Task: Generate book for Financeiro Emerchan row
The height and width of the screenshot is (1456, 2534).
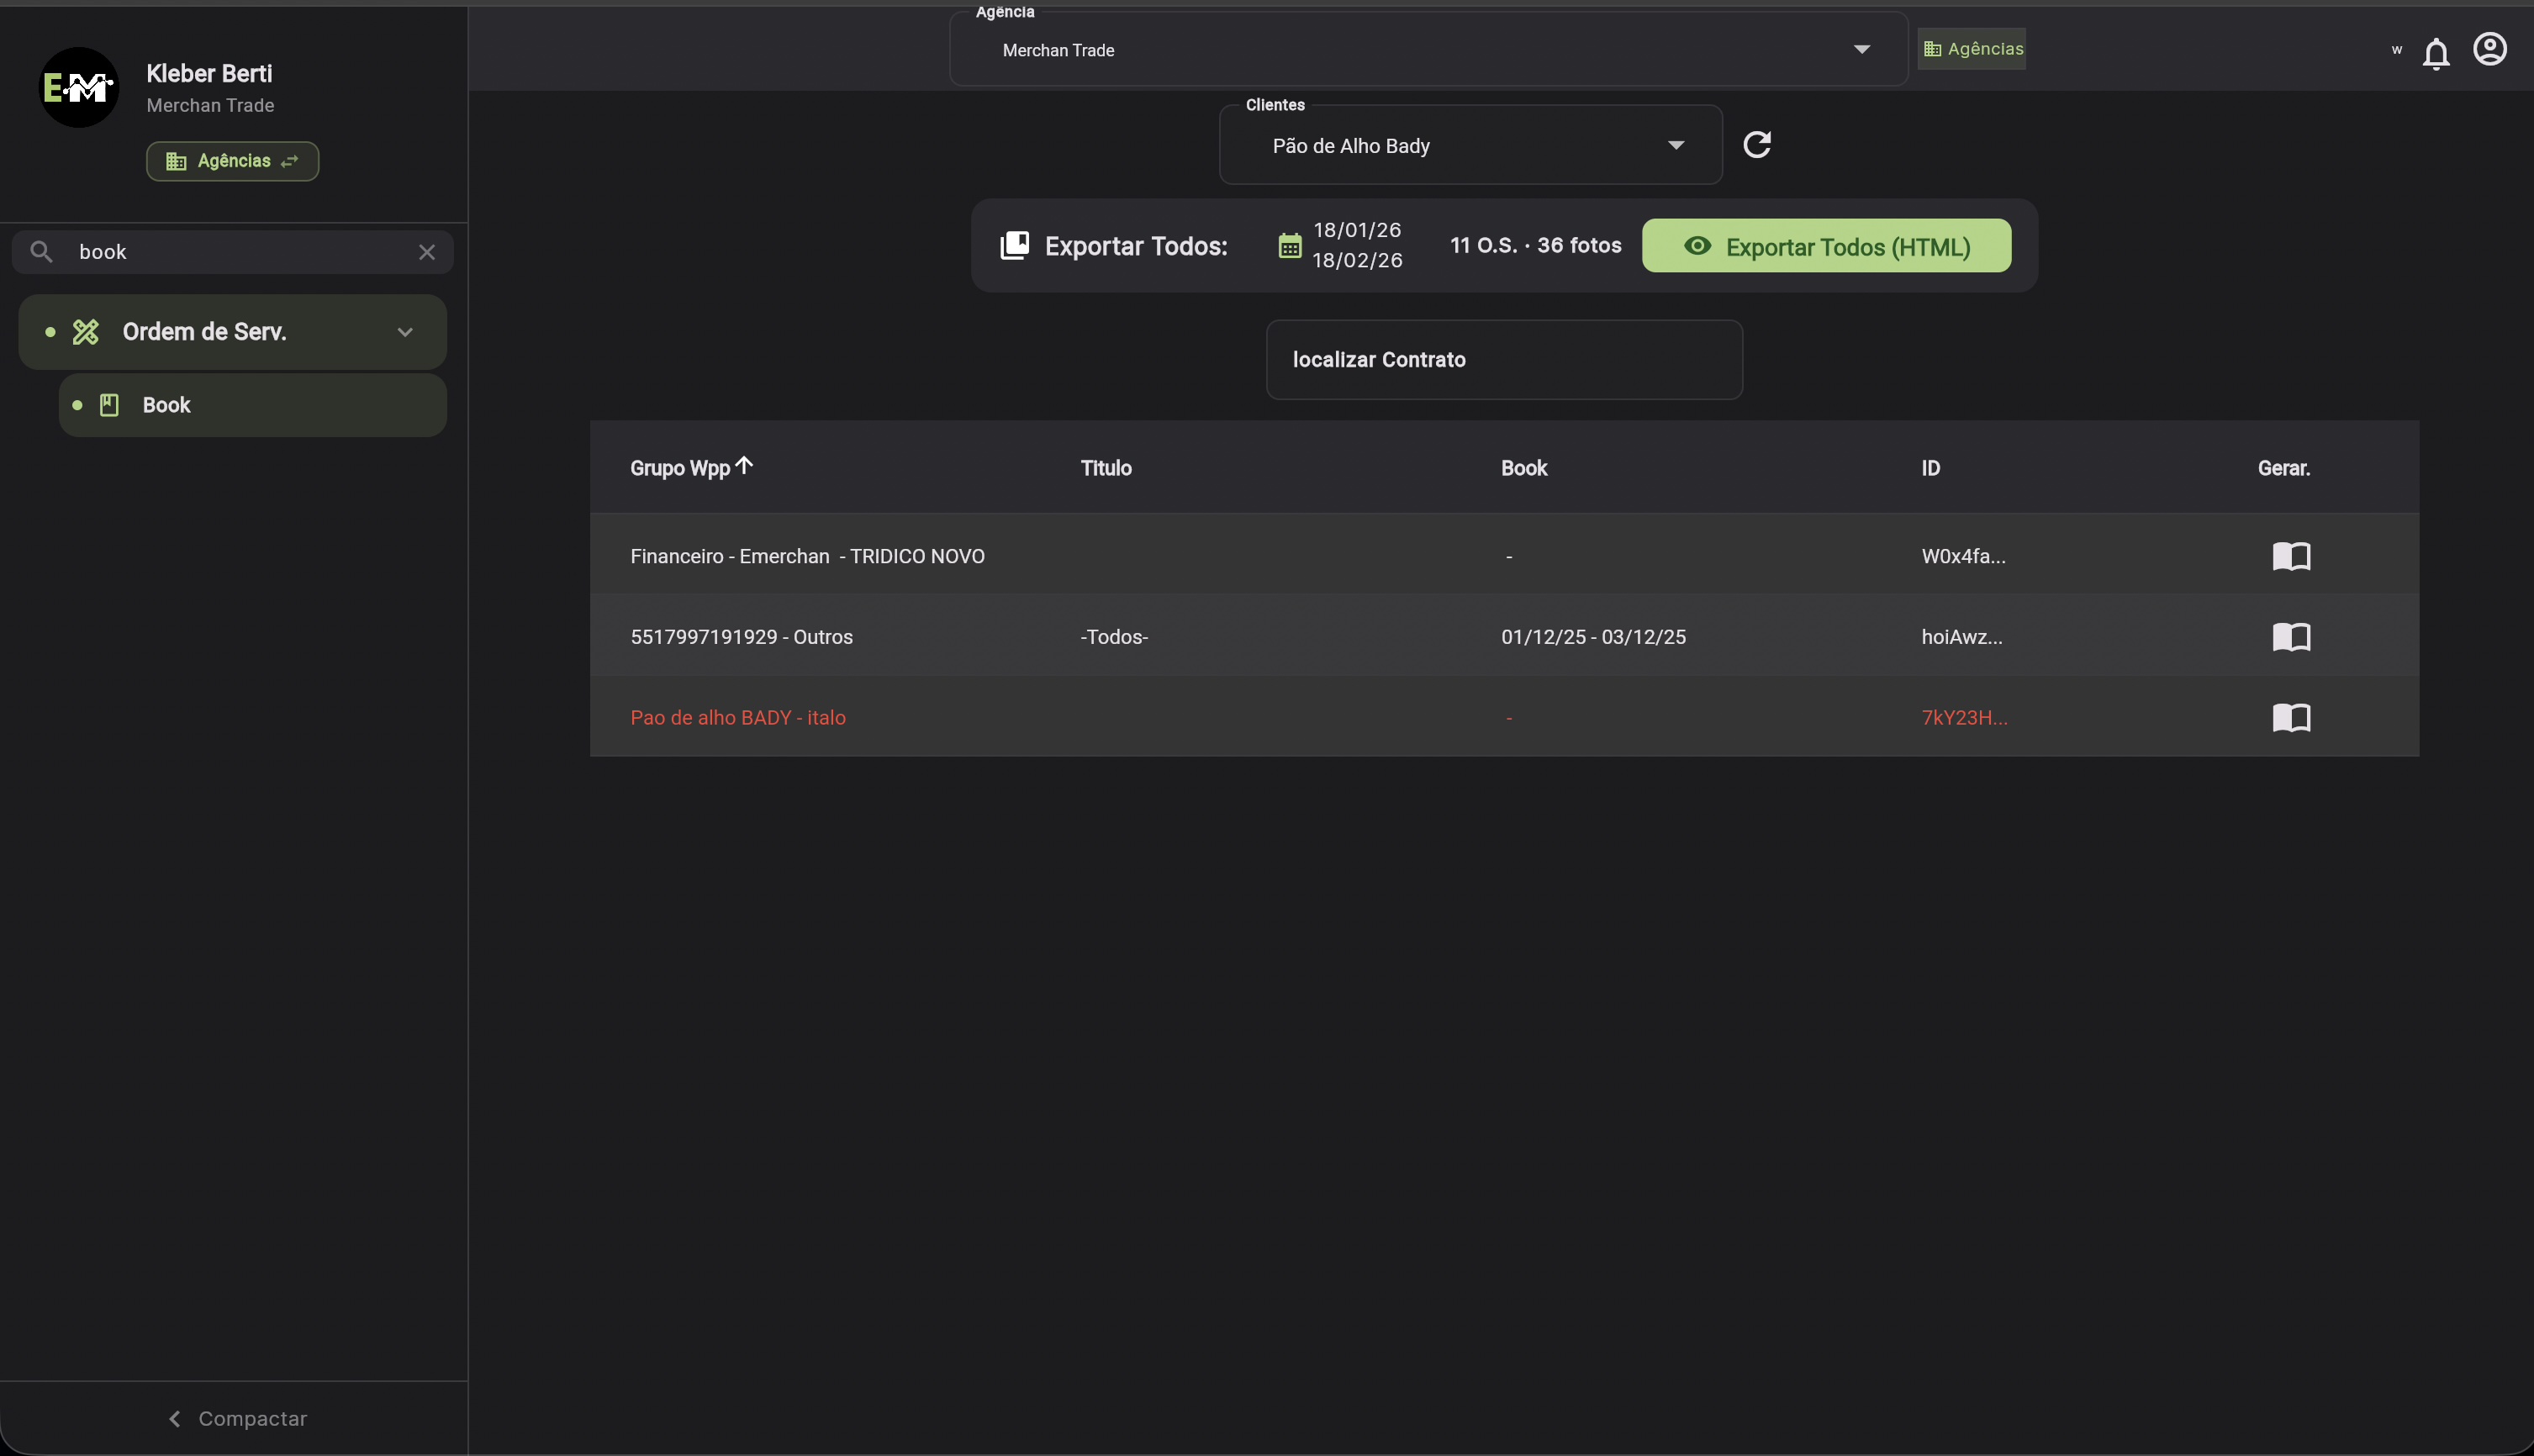Action: click(x=2291, y=556)
